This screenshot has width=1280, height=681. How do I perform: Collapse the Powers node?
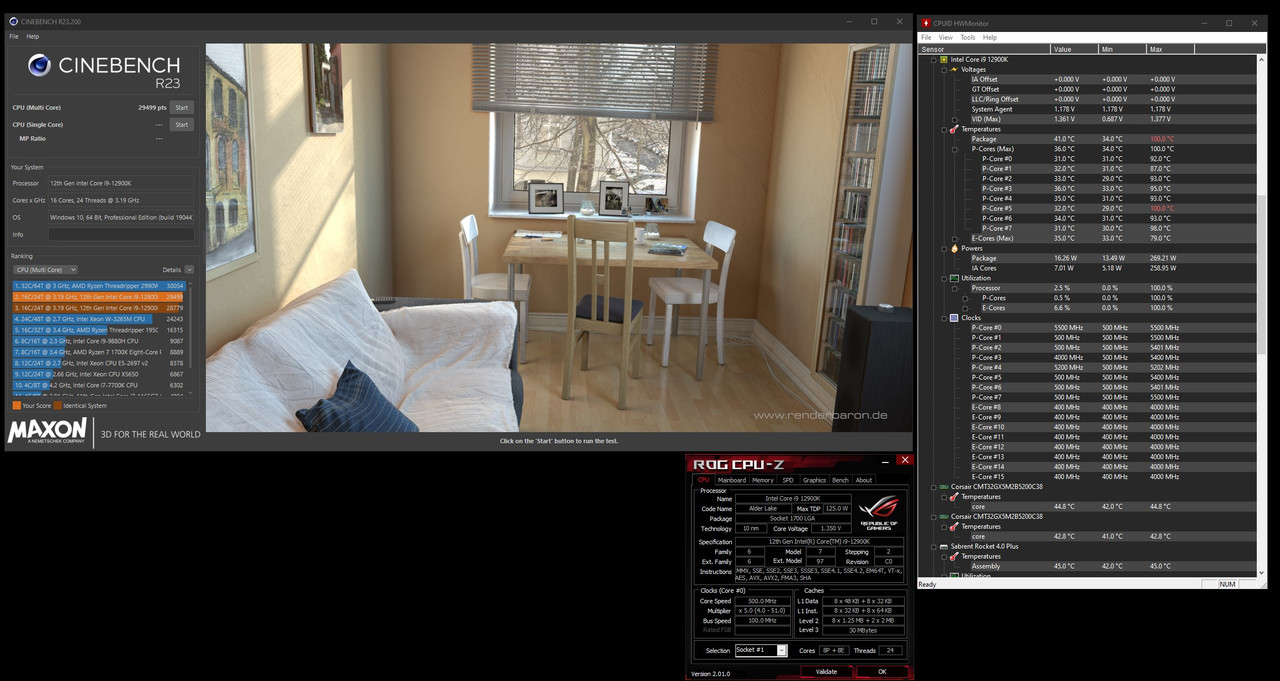pos(943,248)
